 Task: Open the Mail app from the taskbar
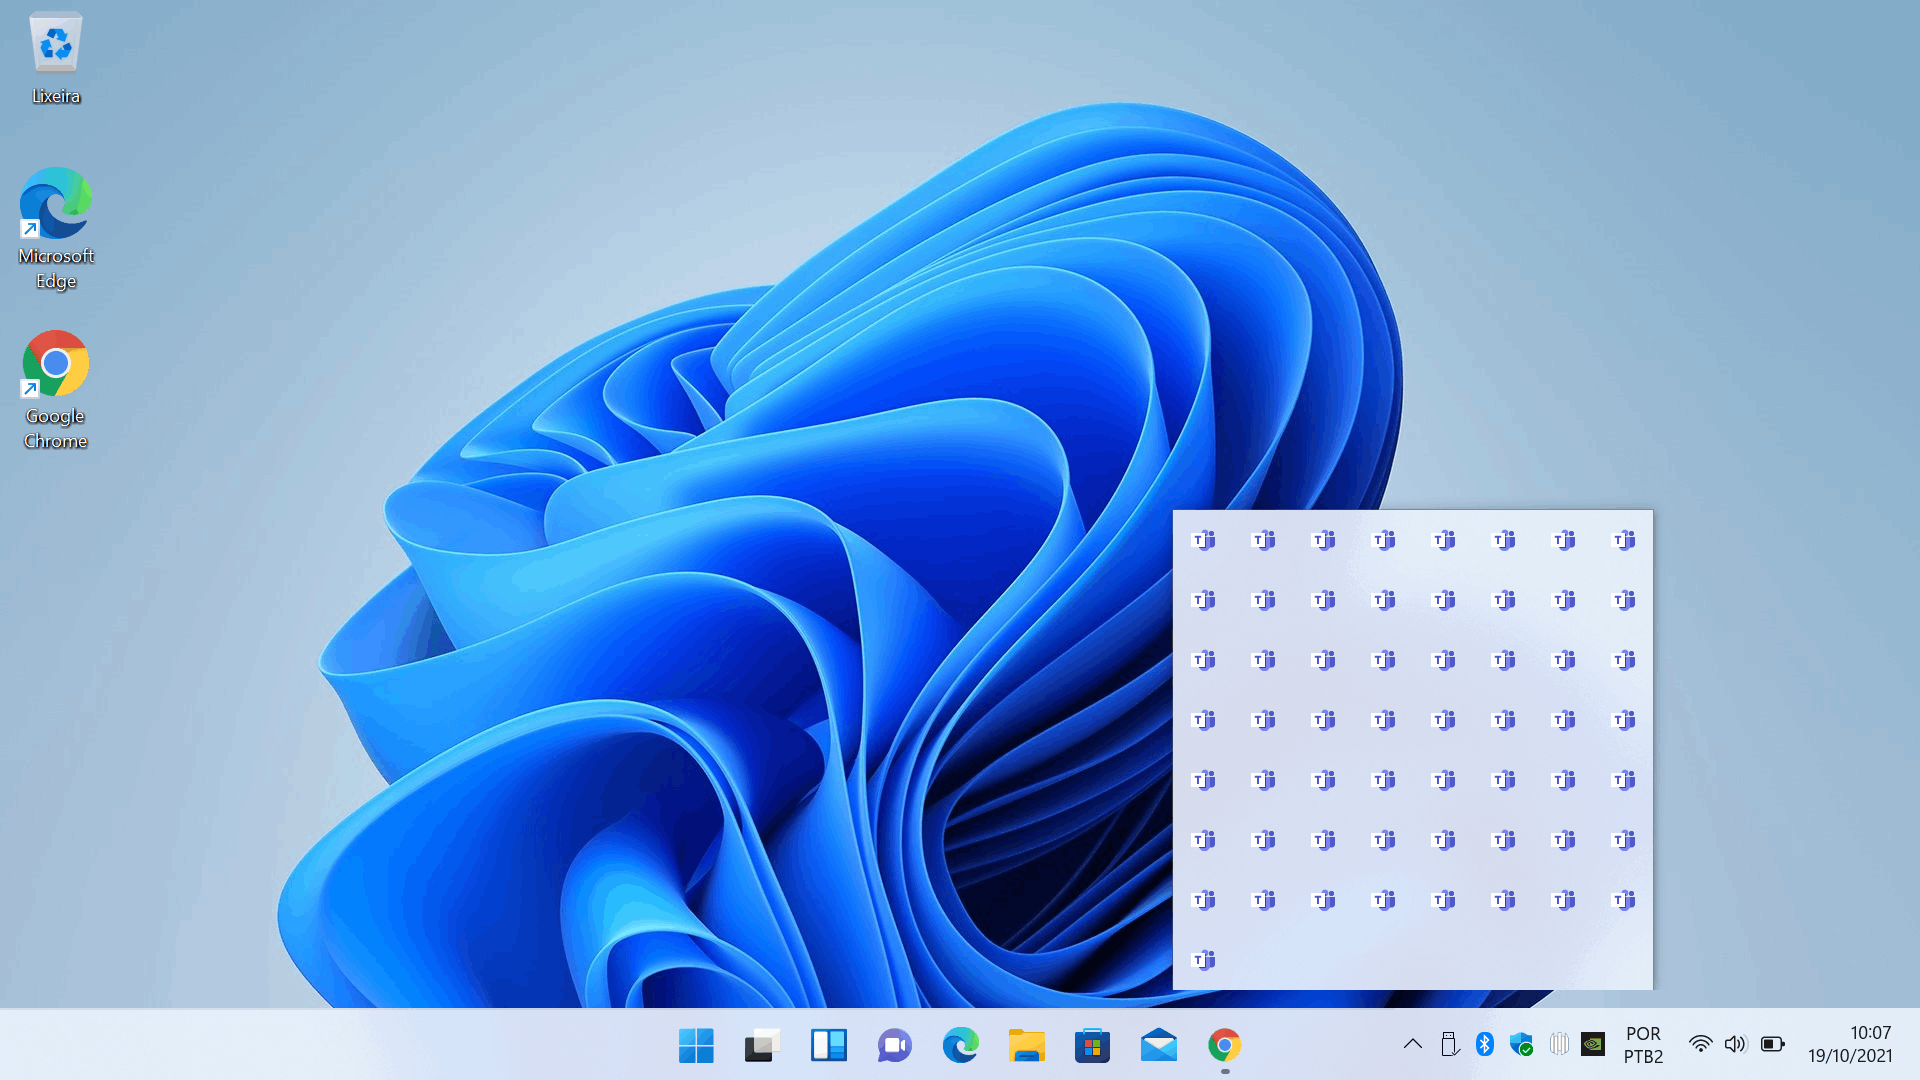tap(1158, 1045)
